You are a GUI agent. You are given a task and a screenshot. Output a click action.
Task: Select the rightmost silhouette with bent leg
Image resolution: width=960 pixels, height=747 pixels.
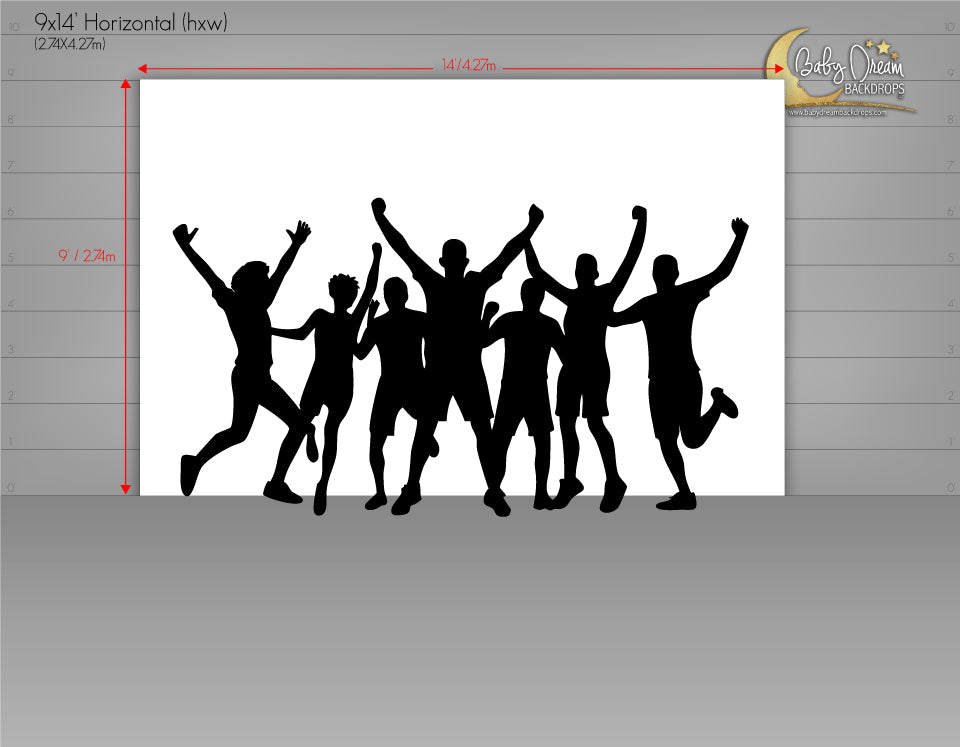tap(677, 360)
